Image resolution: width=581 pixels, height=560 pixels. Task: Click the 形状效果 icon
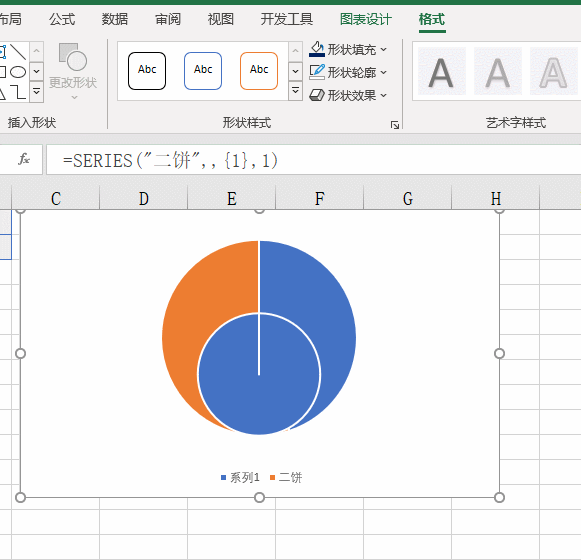(317, 95)
